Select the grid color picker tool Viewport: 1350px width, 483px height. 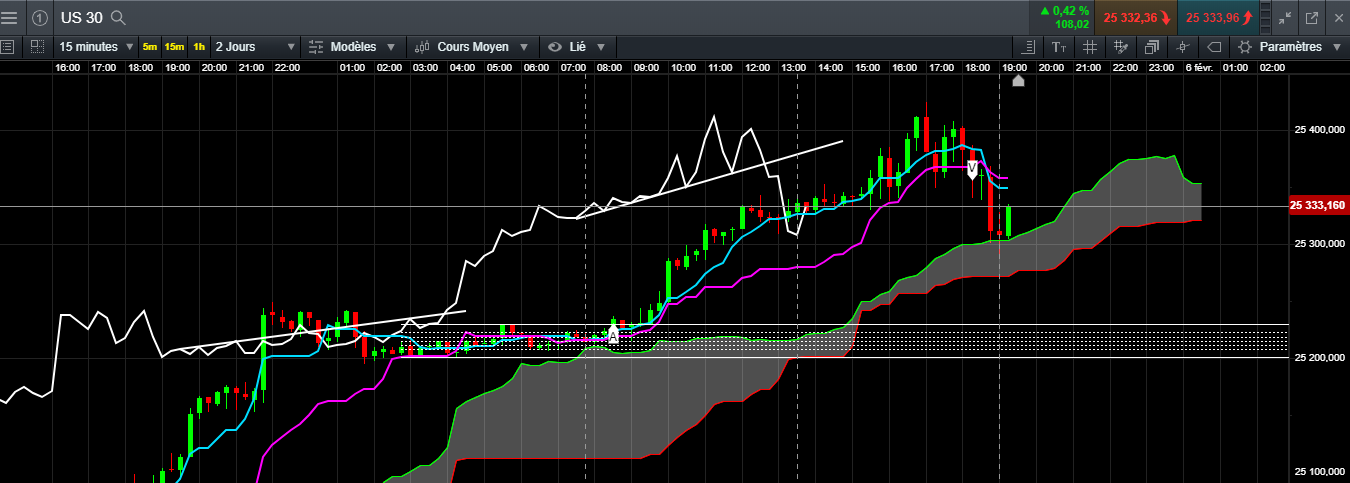coord(1121,47)
